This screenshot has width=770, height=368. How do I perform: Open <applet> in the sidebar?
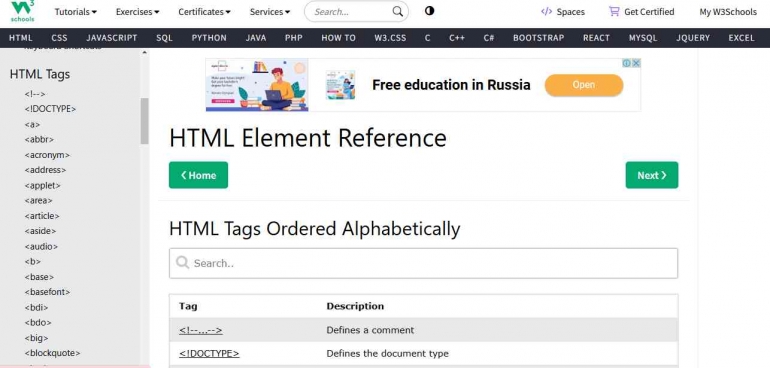click(x=42, y=185)
